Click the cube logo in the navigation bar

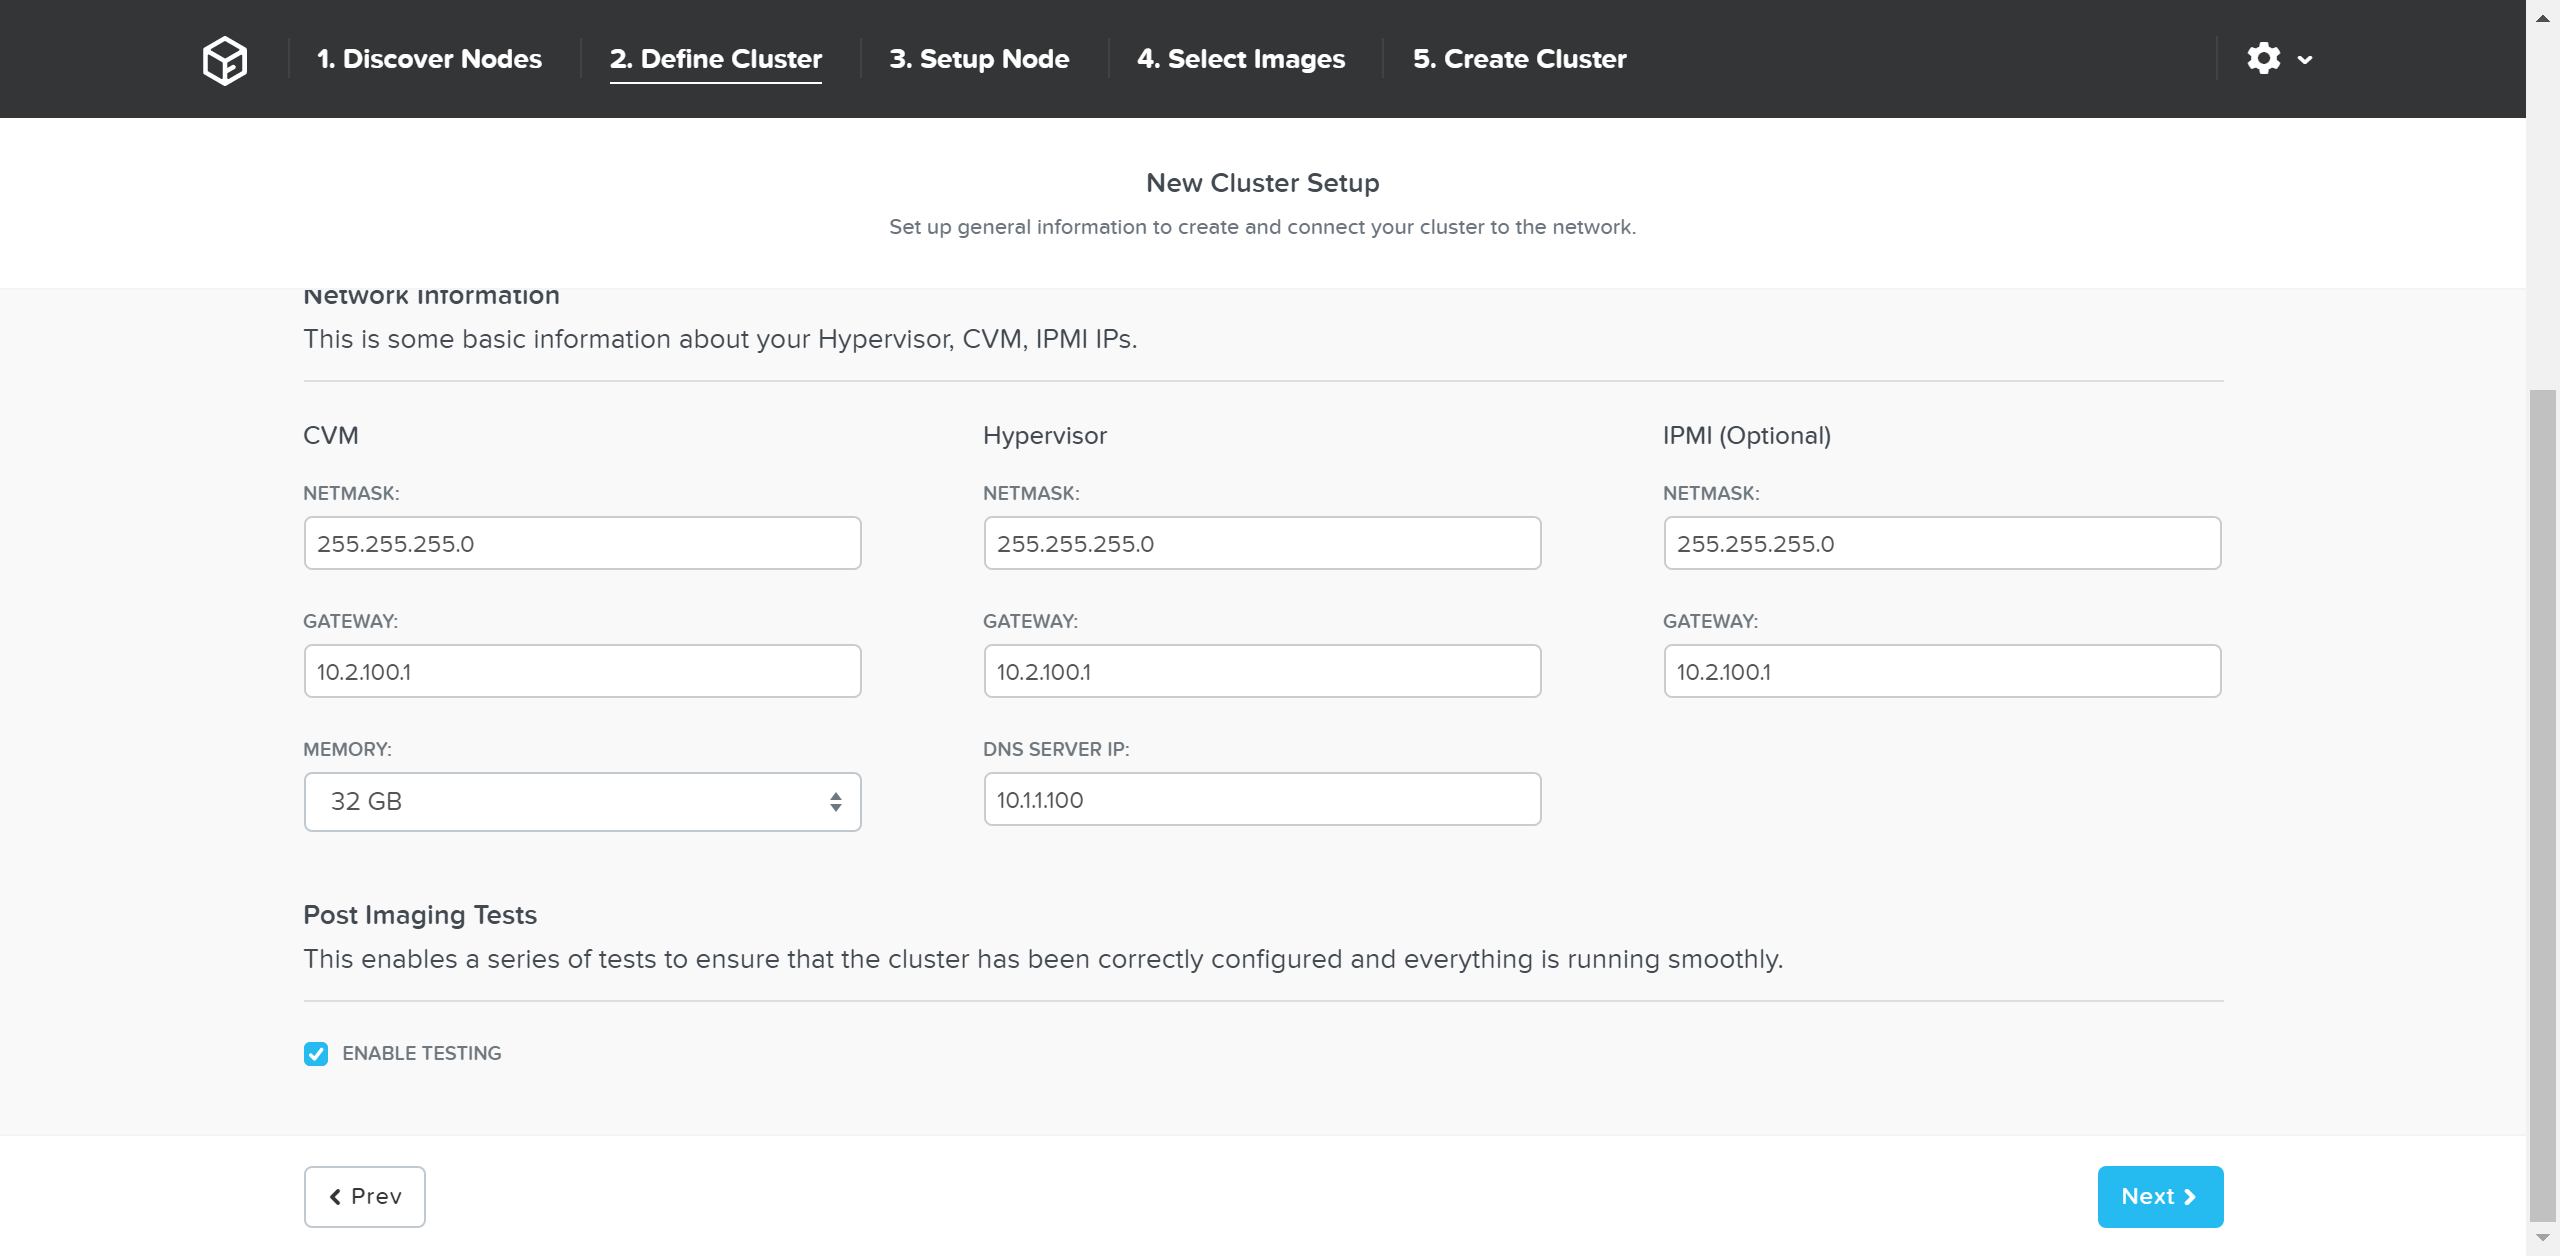(x=224, y=59)
